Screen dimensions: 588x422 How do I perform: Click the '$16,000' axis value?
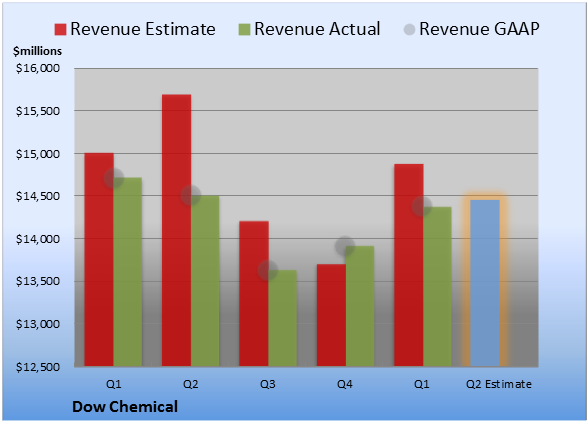point(38,68)
